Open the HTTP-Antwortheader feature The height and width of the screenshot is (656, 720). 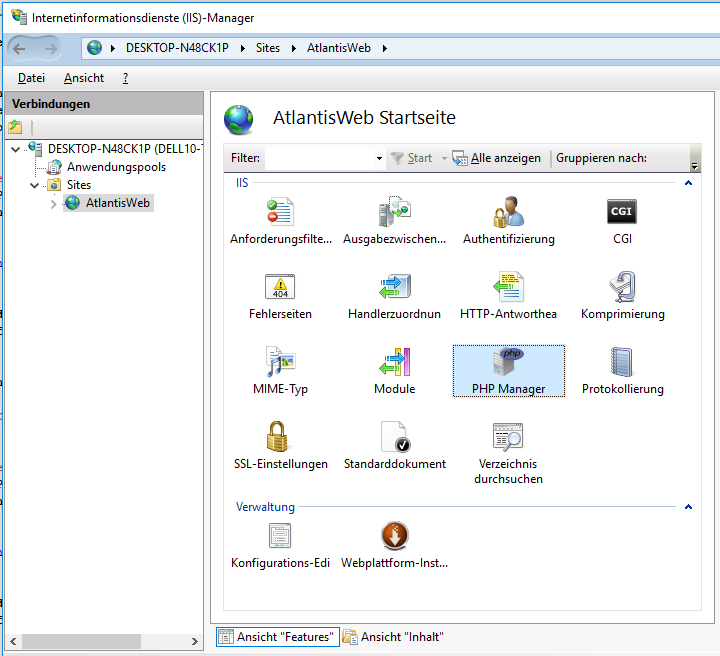[508, 295]
